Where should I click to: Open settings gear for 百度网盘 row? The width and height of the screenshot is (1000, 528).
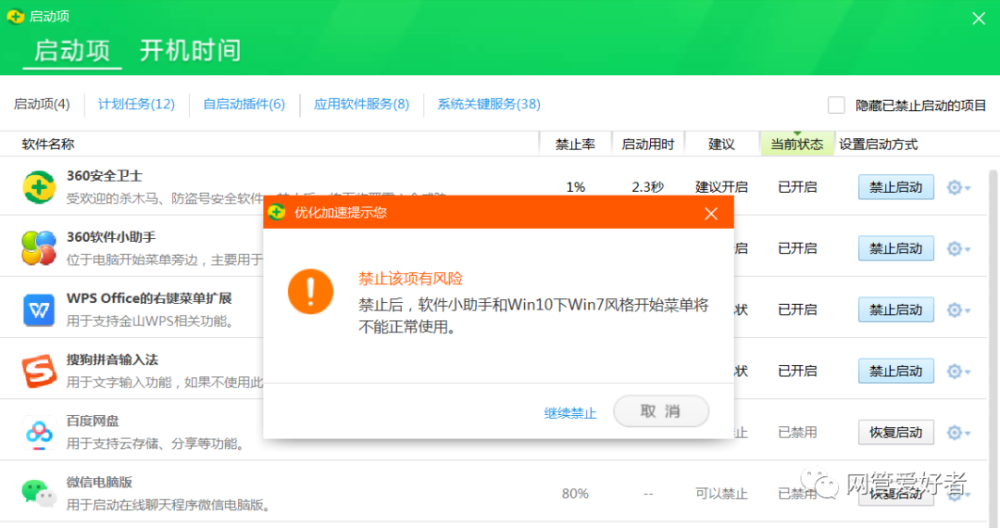(x=957, y=432)
